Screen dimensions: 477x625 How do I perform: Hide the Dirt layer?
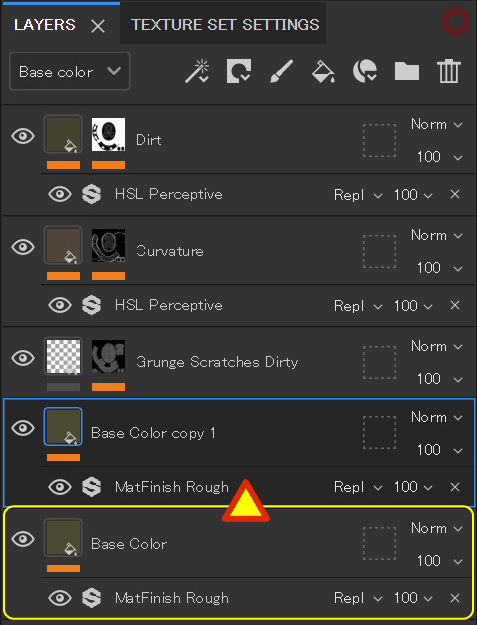[x=23, y=136]
